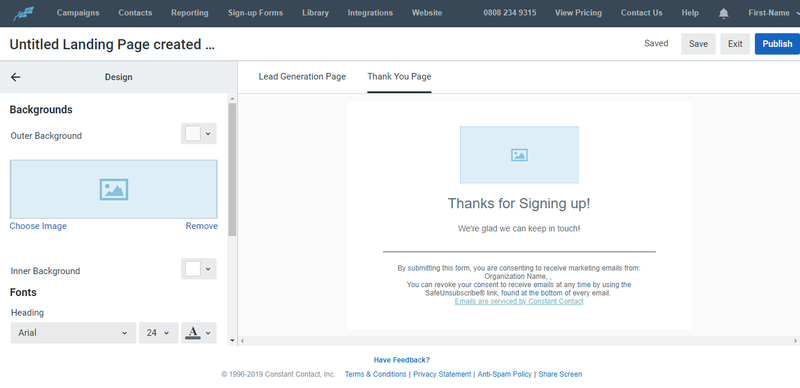Remove the outer background image
The height and width of the screenshot is (388, 800).
[202, 226]
